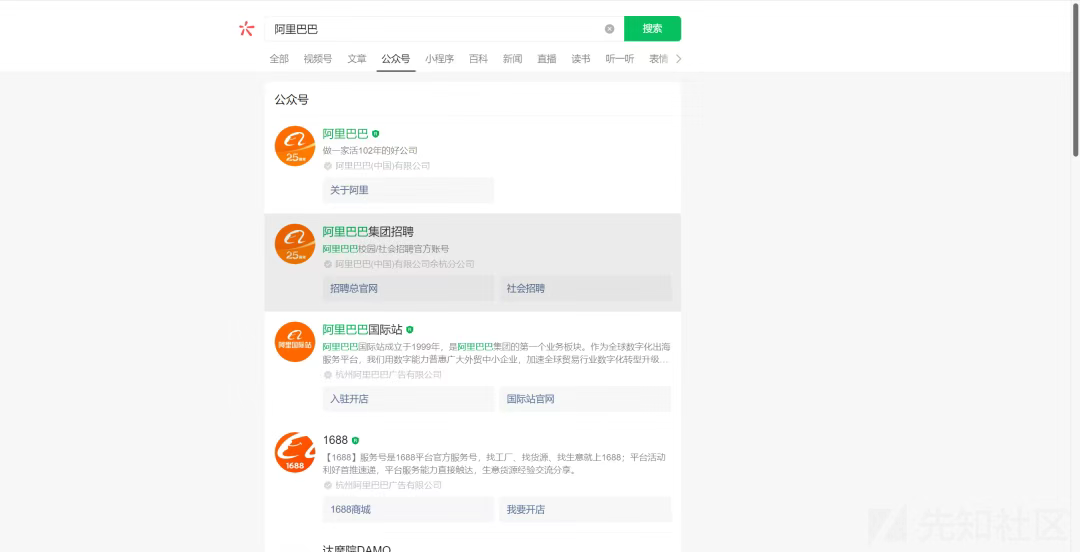
Task: Click the 1688商城 button
Action: point(408,509)
